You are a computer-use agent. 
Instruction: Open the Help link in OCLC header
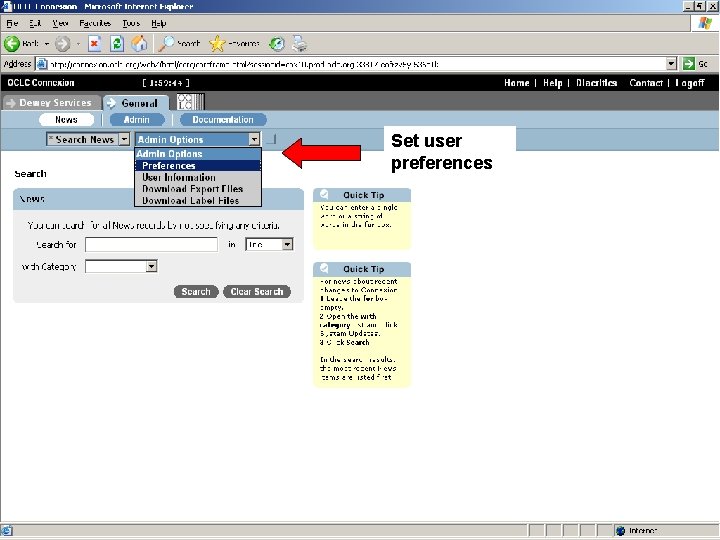click(552, 83)
